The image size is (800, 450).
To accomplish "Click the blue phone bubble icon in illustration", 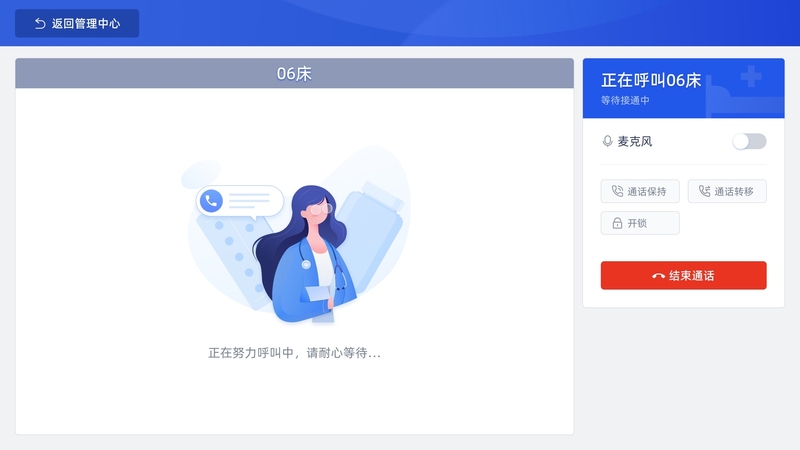I will point(211,201).
